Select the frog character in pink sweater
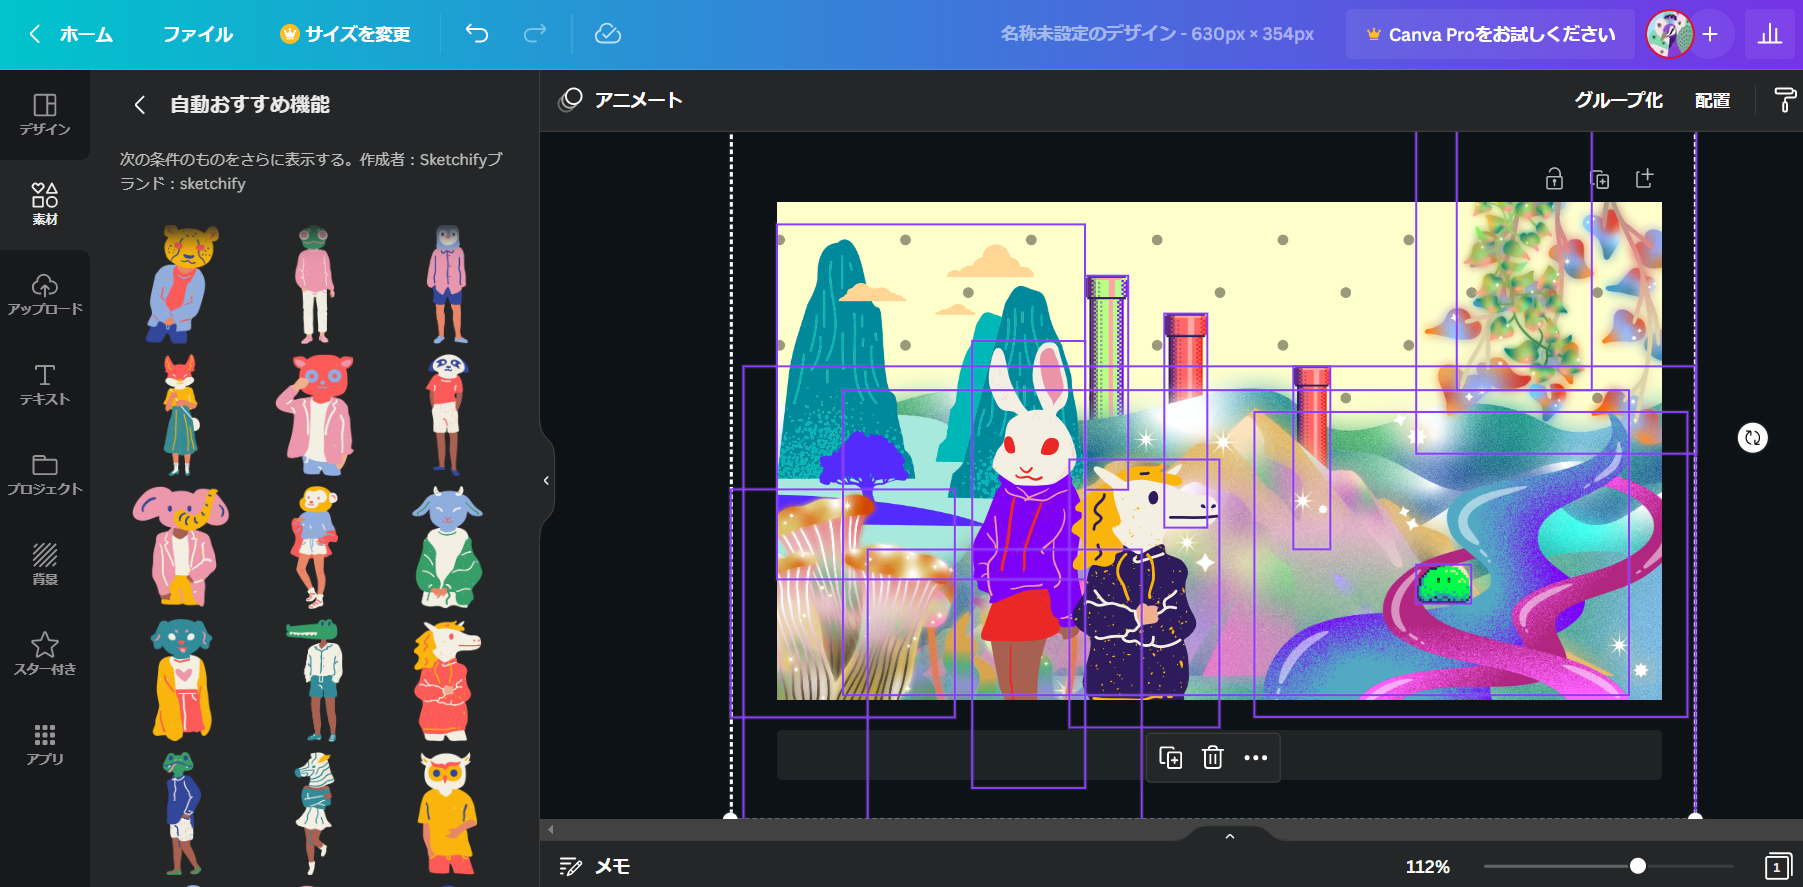The image size is (1803, 887). click(x=315, y=284)
